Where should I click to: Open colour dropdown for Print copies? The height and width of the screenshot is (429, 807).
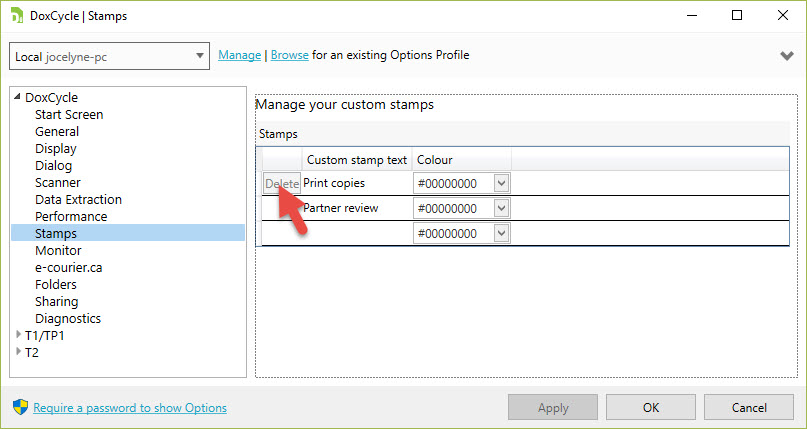(502, 183)
